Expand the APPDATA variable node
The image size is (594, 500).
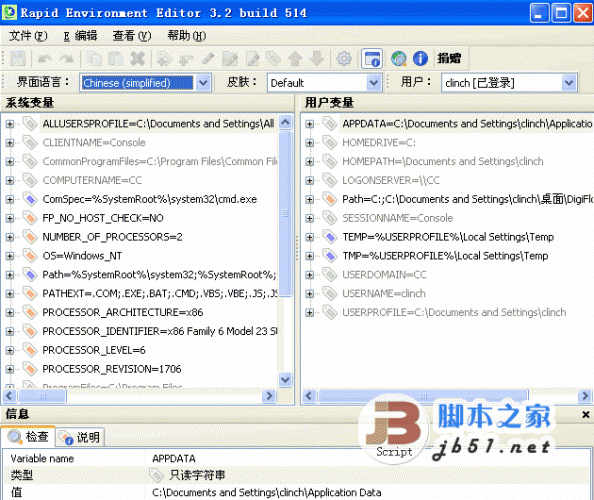[310, 124]
